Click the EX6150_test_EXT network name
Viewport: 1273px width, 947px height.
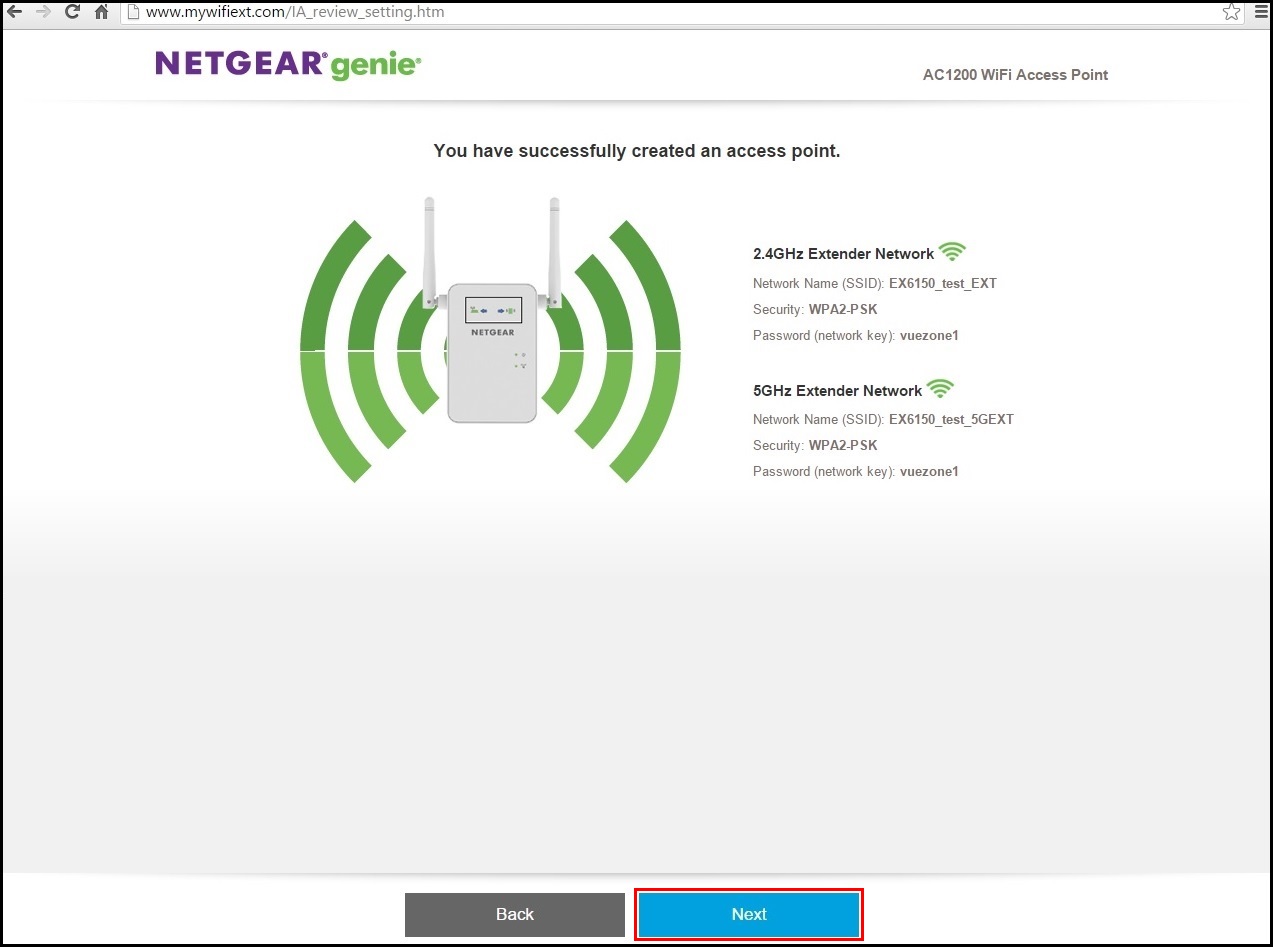(x=942, y=283)
